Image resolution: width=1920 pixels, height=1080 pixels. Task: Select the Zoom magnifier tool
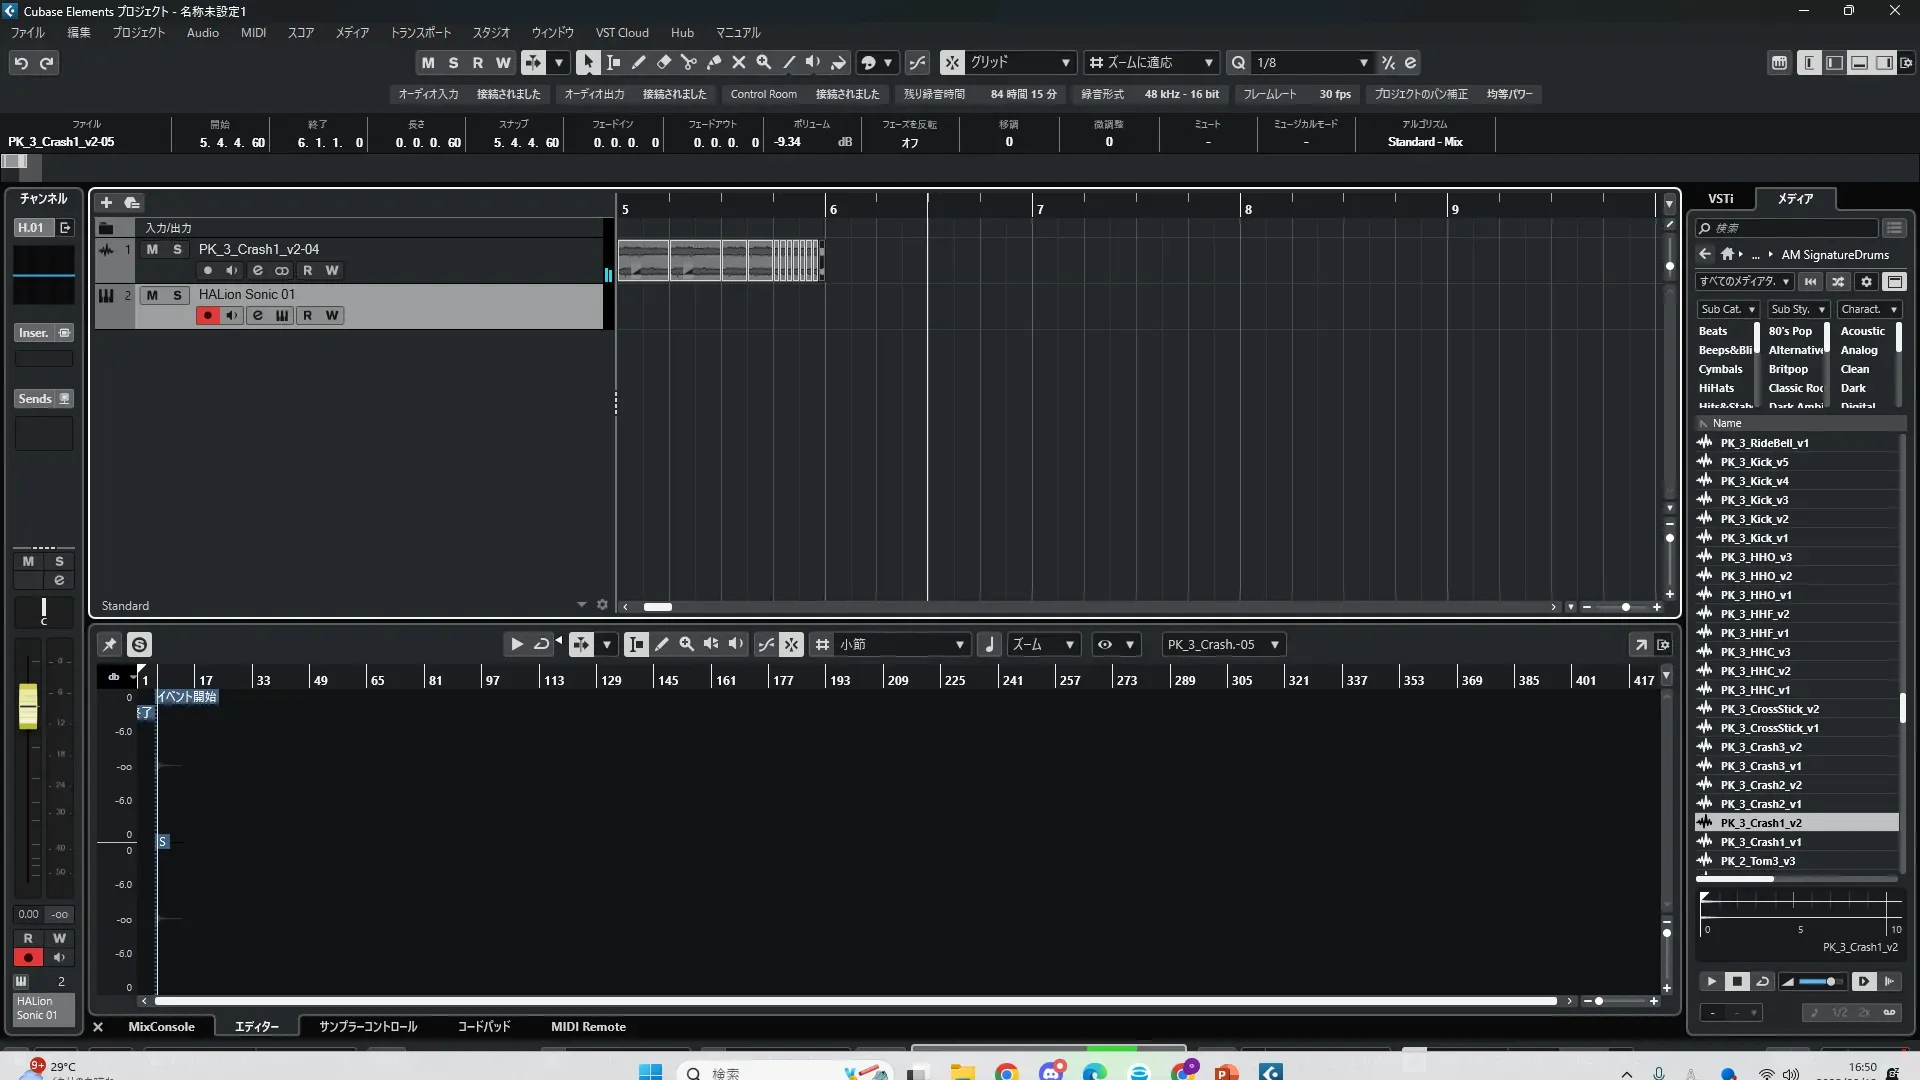coord(763,62)
